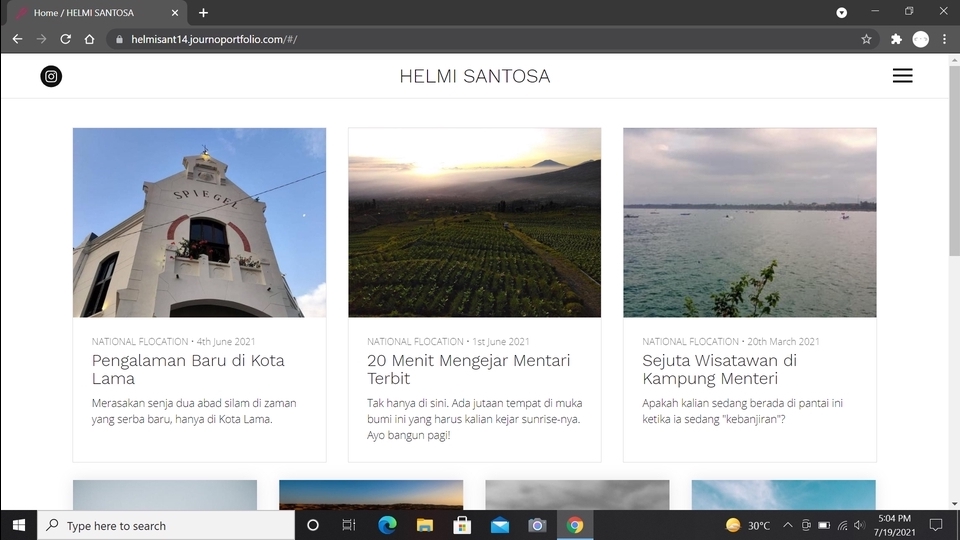Click the '20th March 2021' publication label
960x540 pixels.
[x=783, y=342]
